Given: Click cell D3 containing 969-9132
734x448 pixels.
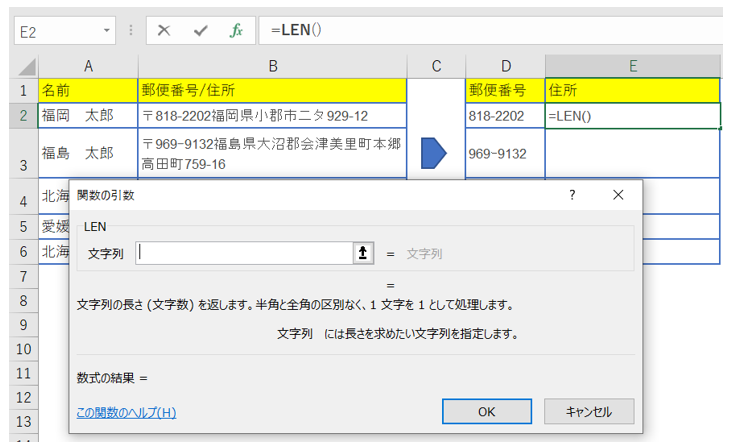Looking at the screenshot, I should 505,154.
